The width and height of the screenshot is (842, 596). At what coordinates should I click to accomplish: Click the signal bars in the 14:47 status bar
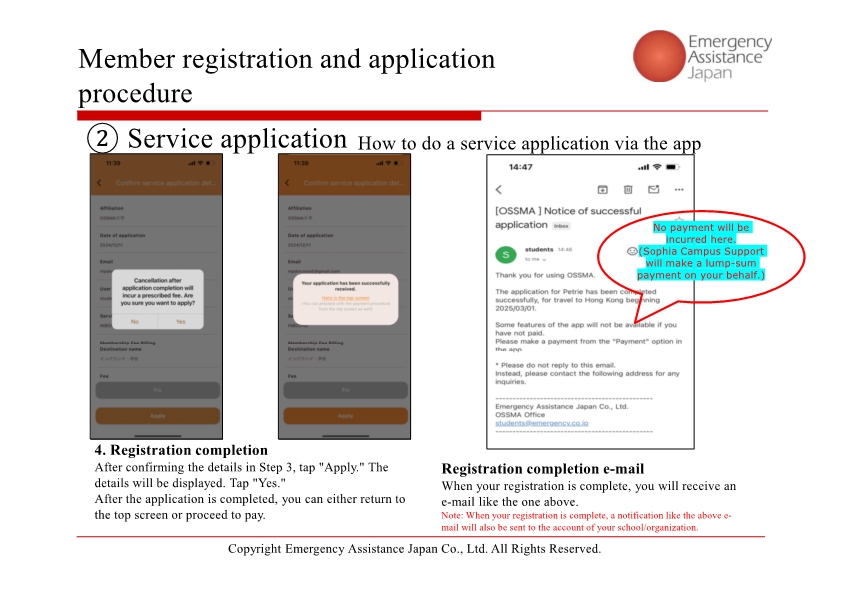click(643, 168)
